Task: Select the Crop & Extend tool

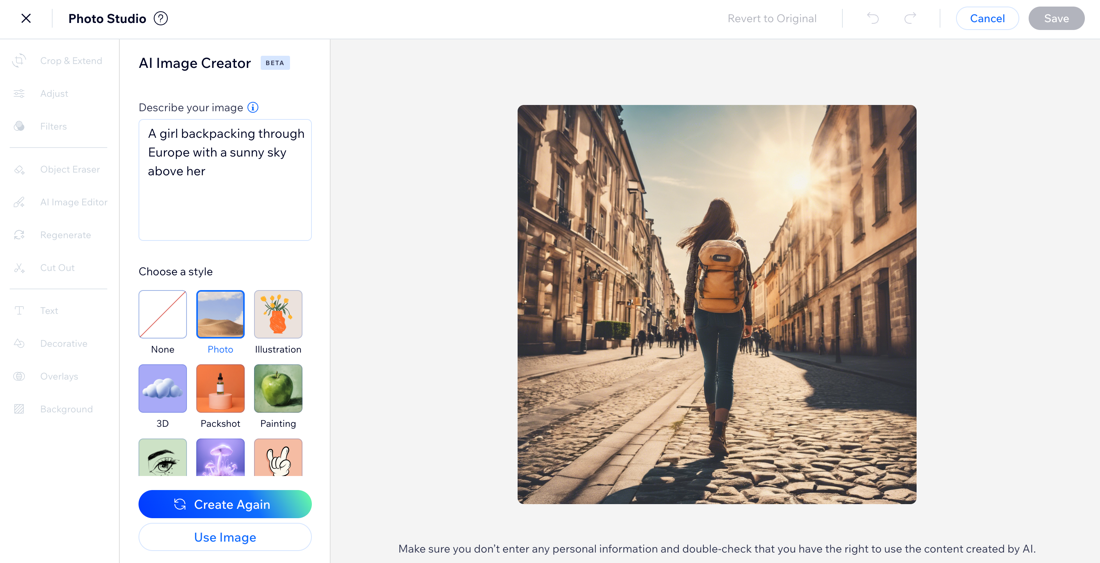Action: coord(60,61)
